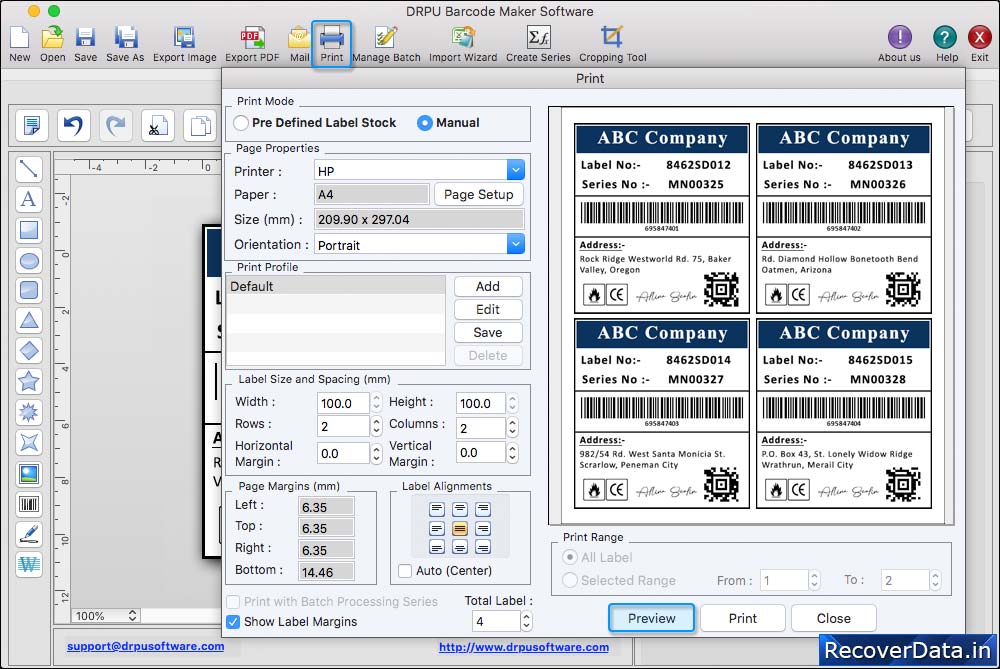
Task: Select the Line drawing tool
Action: point(29,168)
